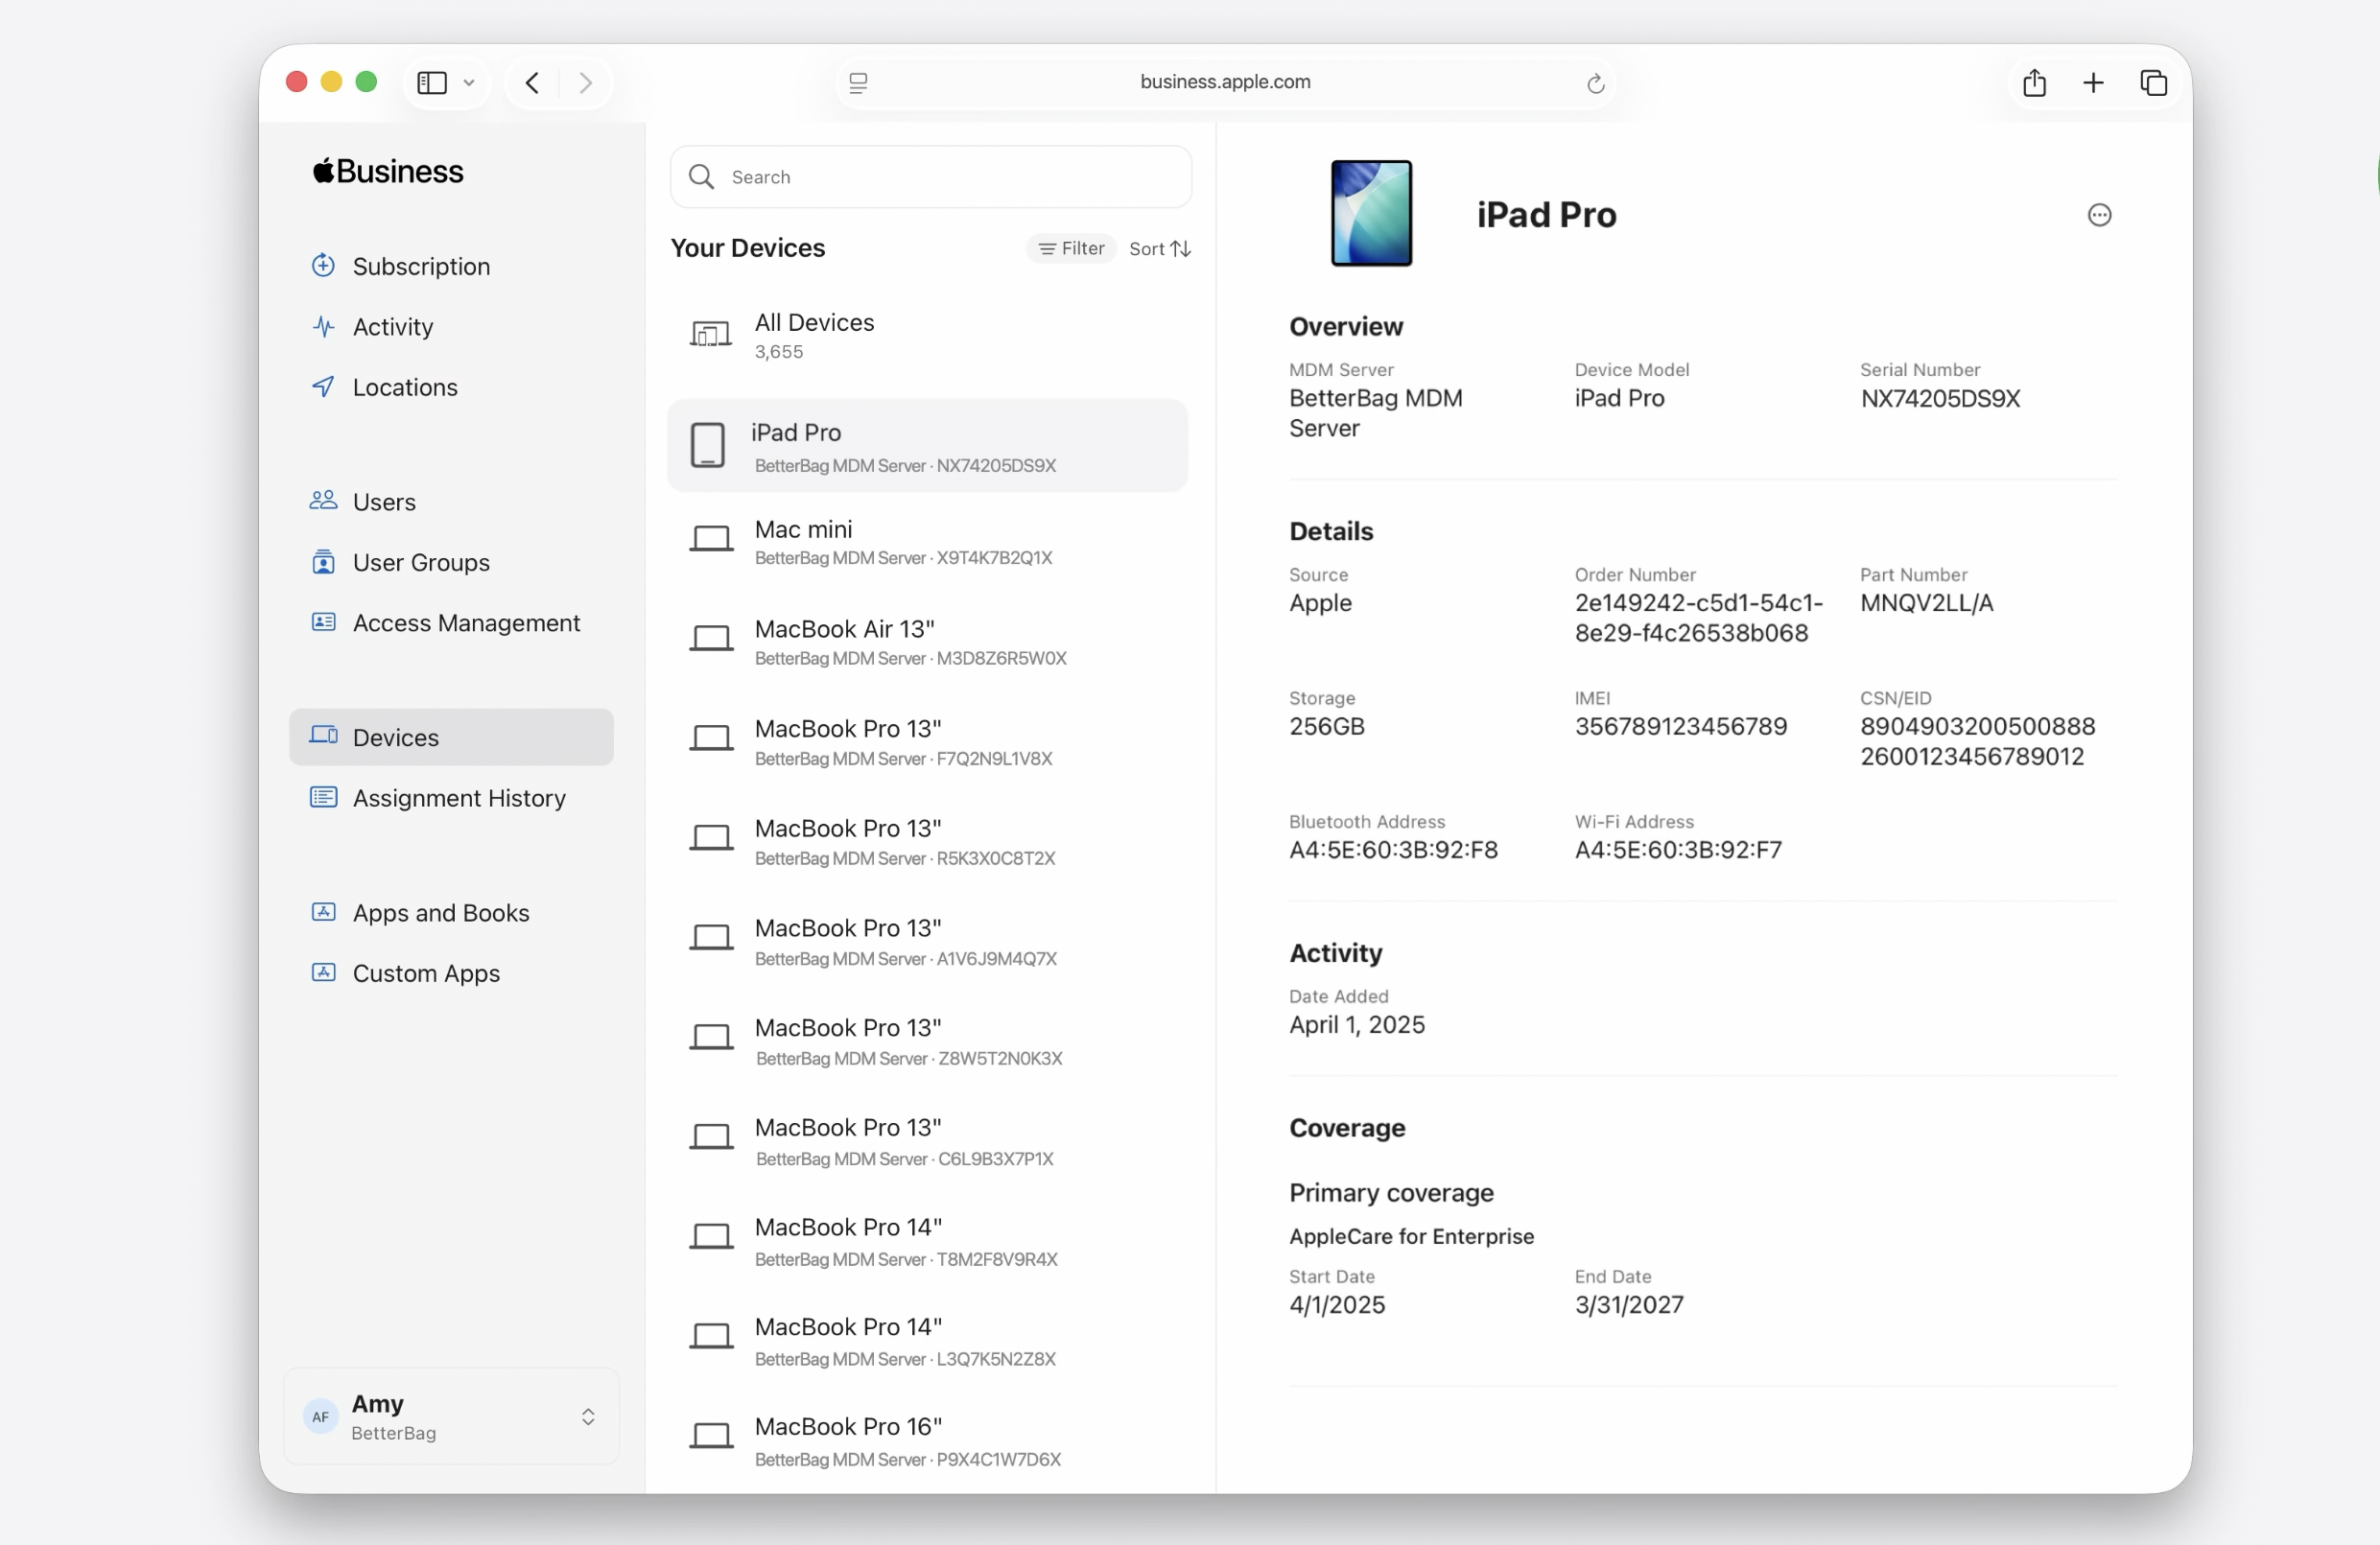Focus the device Search field

(x=930, y=177)
